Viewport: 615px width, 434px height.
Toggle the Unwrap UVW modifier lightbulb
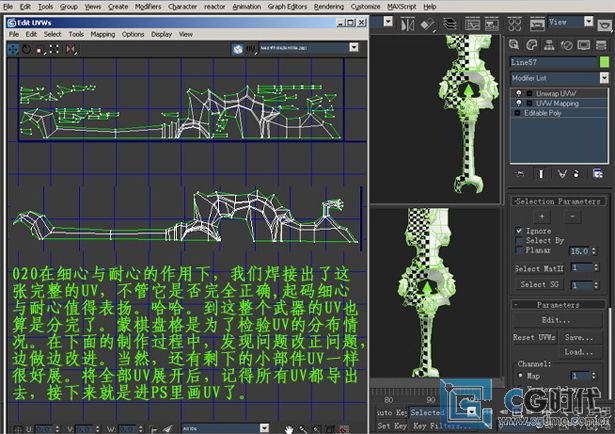[519, 93]
